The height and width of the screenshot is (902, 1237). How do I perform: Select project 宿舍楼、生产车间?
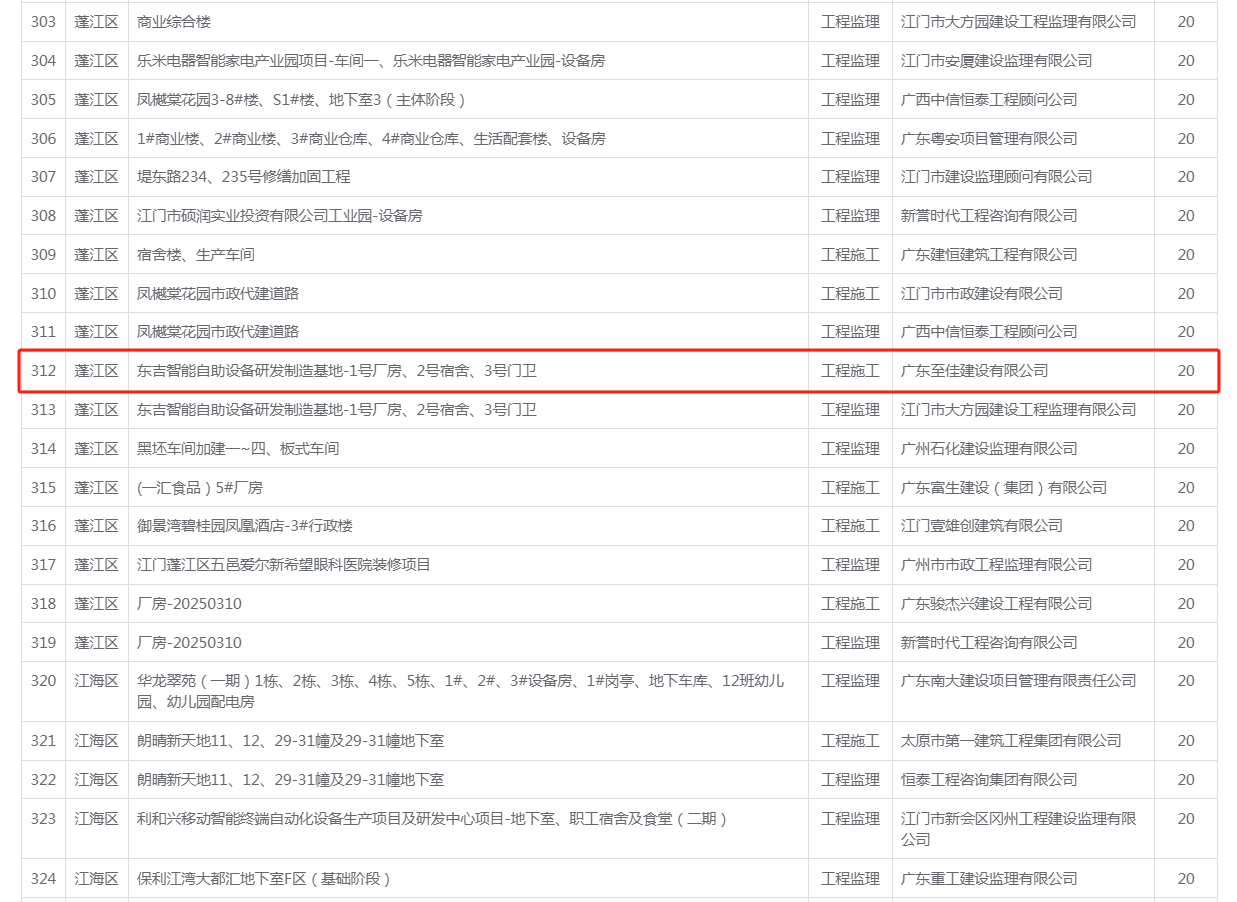click(196, 255)
